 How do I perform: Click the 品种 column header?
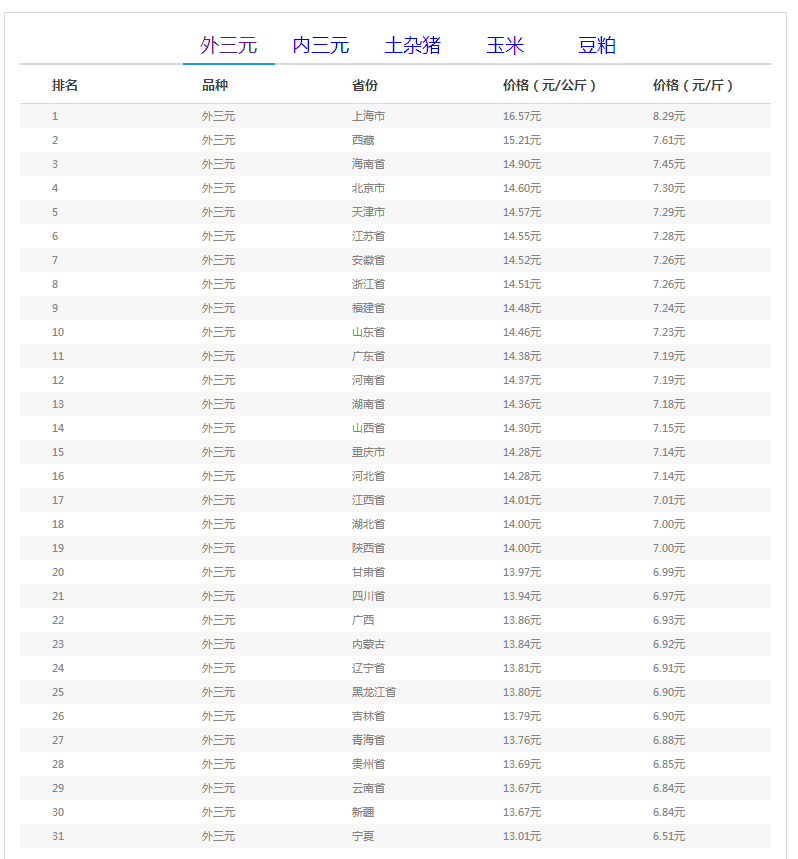(215, 86)
